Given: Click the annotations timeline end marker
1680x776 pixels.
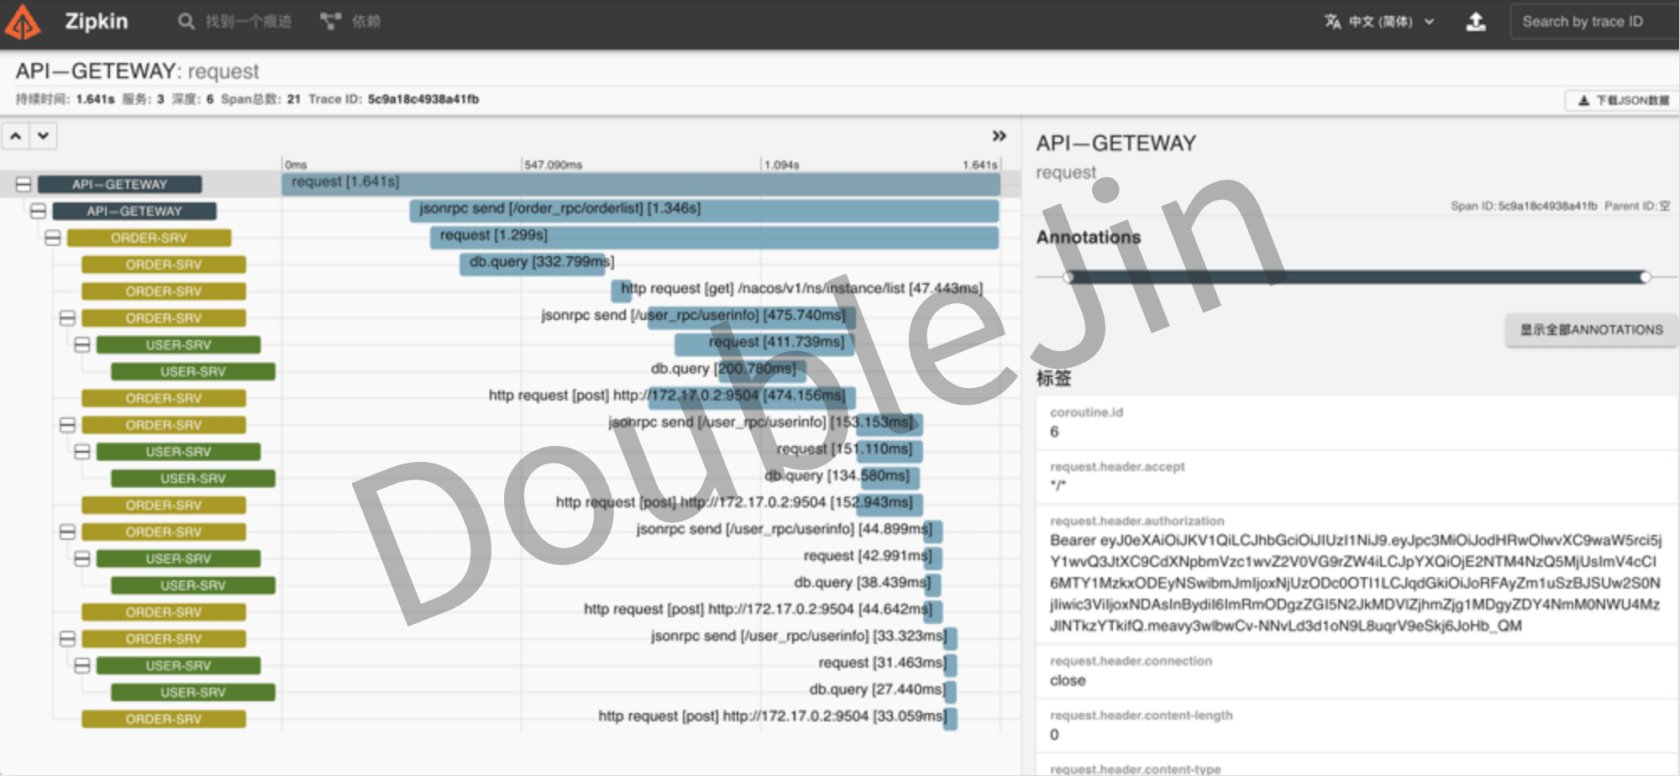Looking at the screenshot, I should coord(1645,277).
